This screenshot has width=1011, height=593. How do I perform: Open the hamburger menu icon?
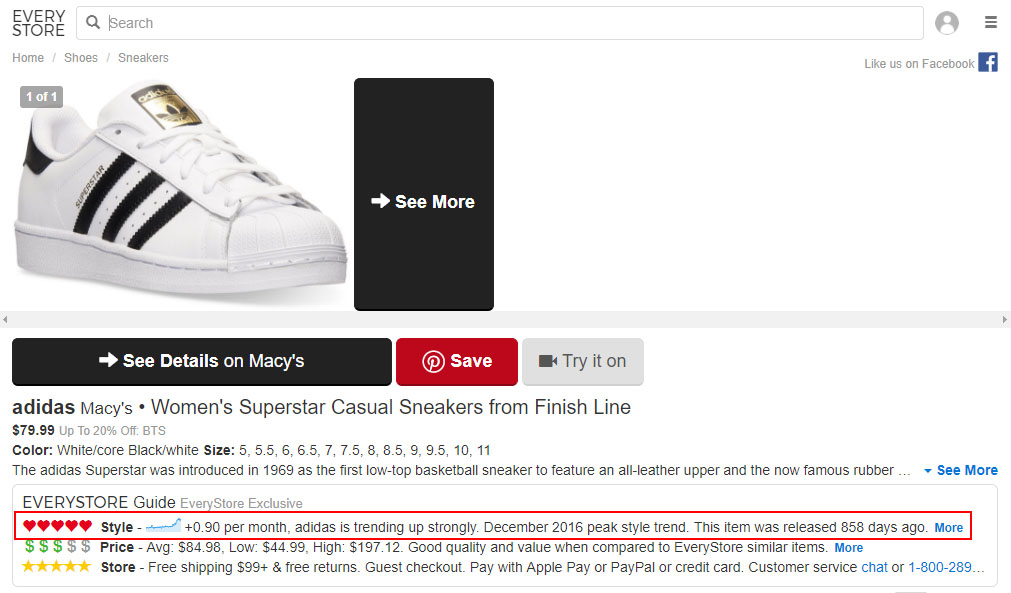991,23
